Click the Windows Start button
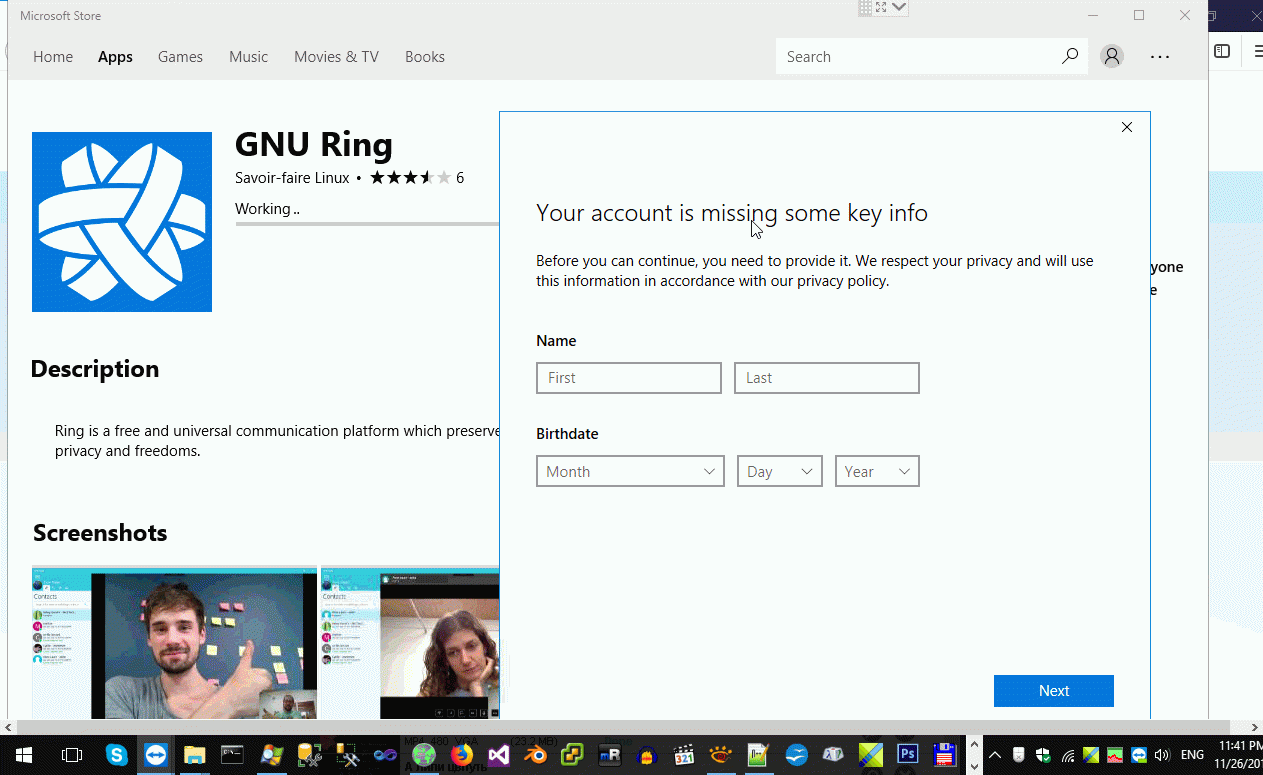This screenshot has width=1263, height=775. coord(24,755)
